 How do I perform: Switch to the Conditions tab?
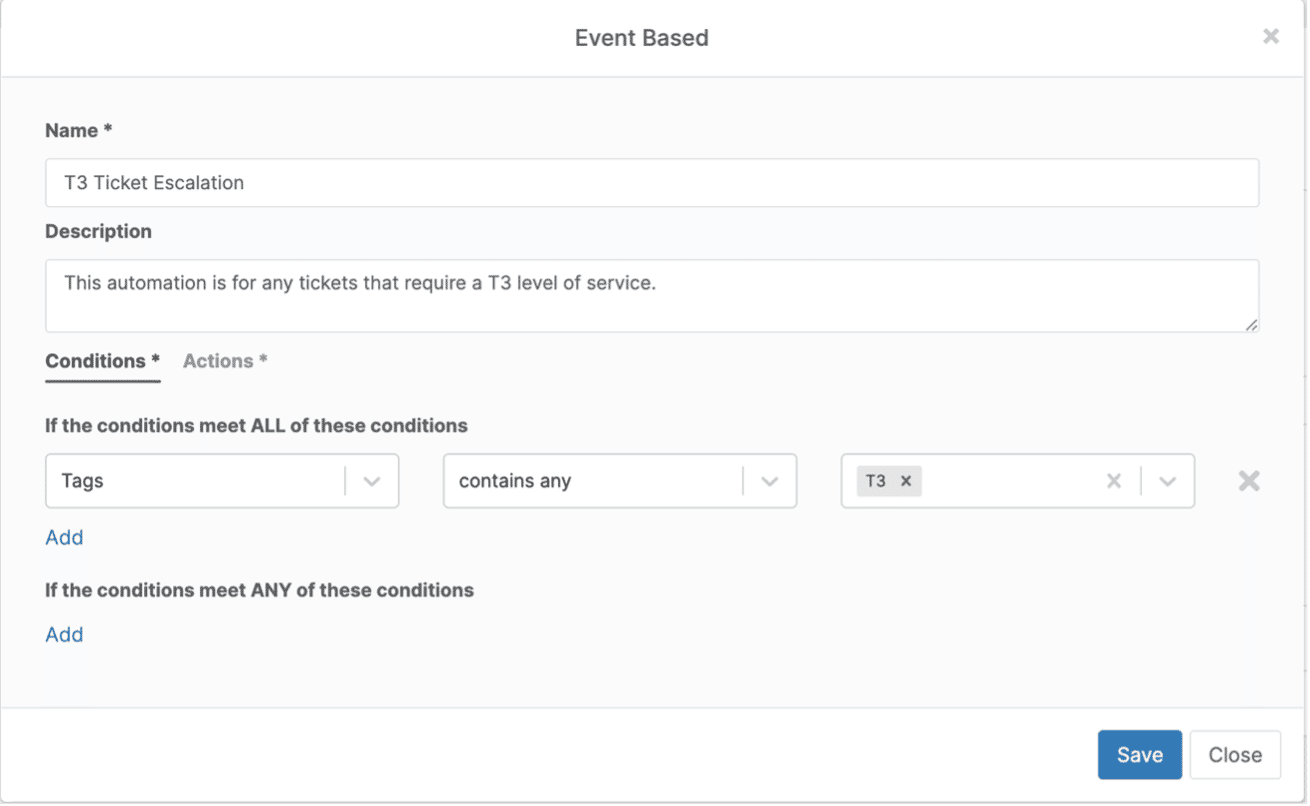point(102,361)
